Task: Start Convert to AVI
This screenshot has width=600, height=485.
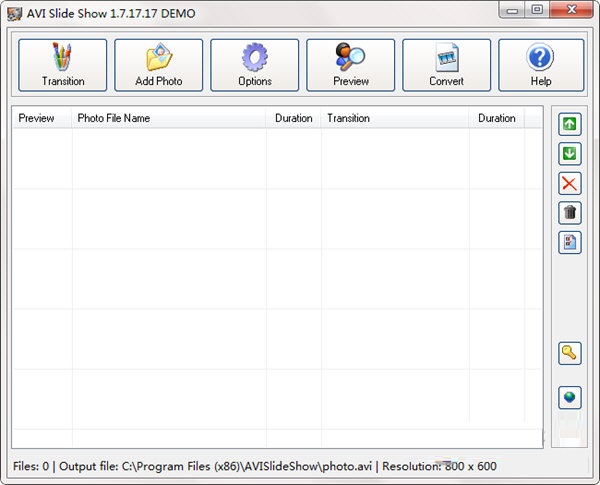Action: point(447,65)
